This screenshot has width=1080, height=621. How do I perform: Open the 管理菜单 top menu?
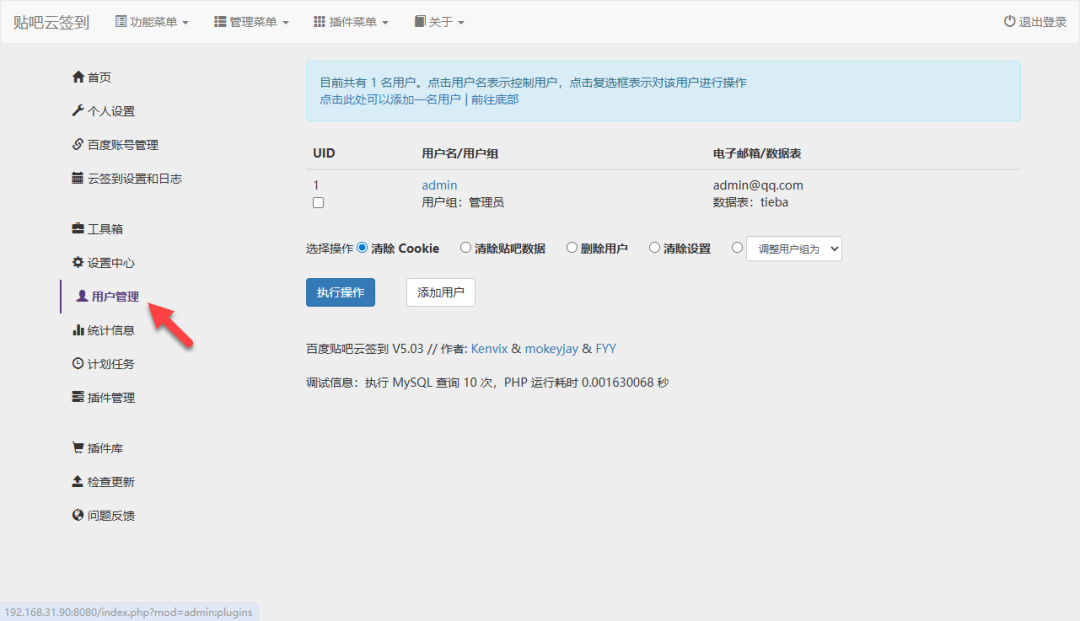[x=251, y=22]
